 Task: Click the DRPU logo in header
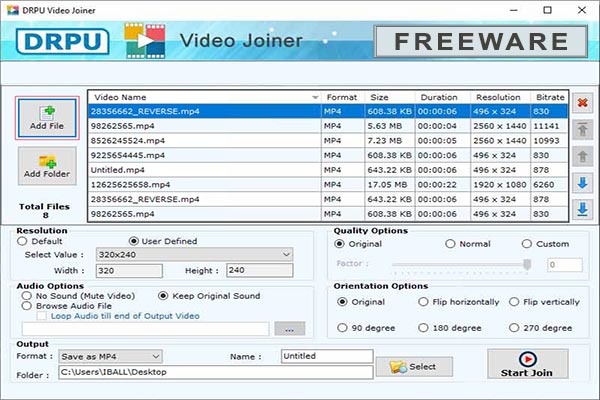(x=62, y=41)
